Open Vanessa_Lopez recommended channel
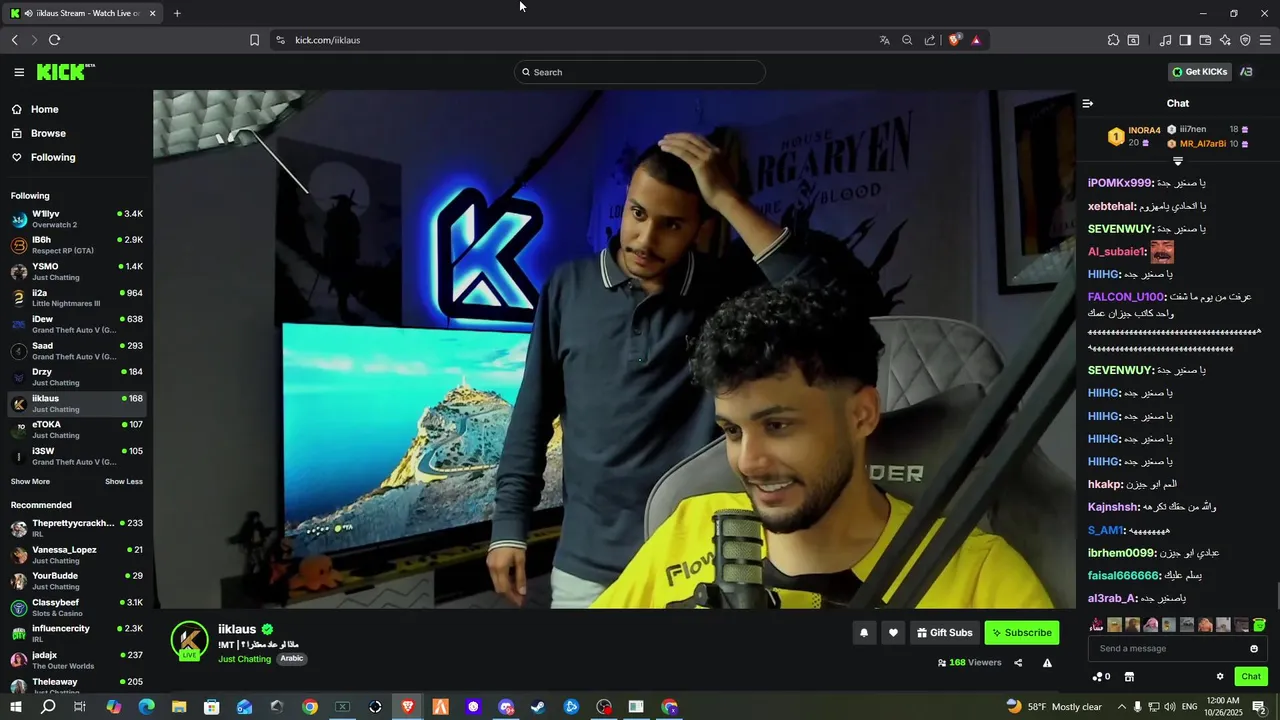The image size is (1280, 720). [77, 555]
